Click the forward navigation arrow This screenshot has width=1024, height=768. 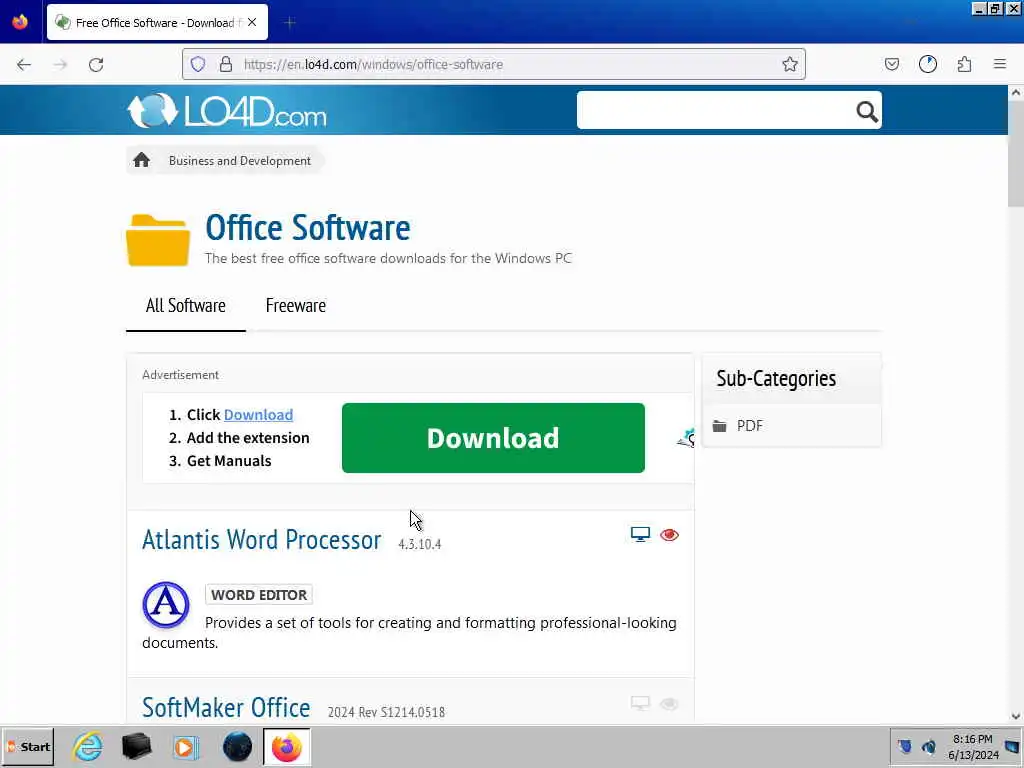(x=60, y=64)
